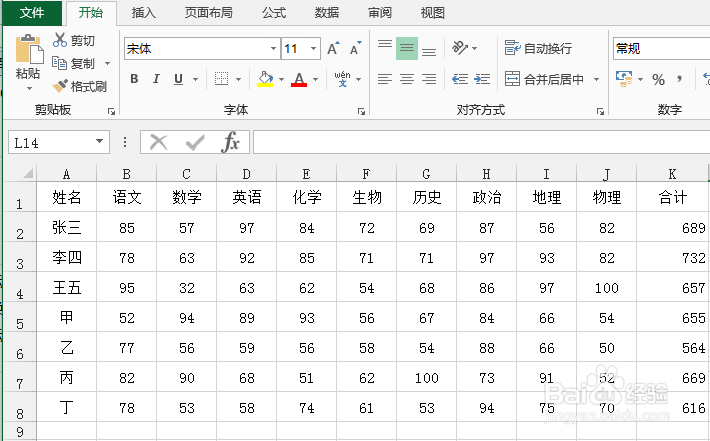The height and width of the screenshot is (441, 710).
Task: Select row 5 header
Action: point(19,317)
